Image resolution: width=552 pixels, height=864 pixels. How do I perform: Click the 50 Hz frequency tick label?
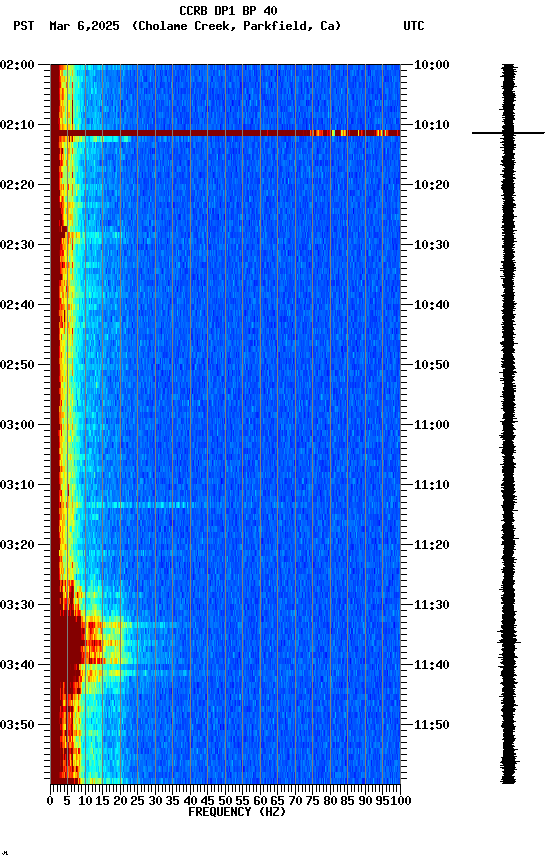[225, 802]
